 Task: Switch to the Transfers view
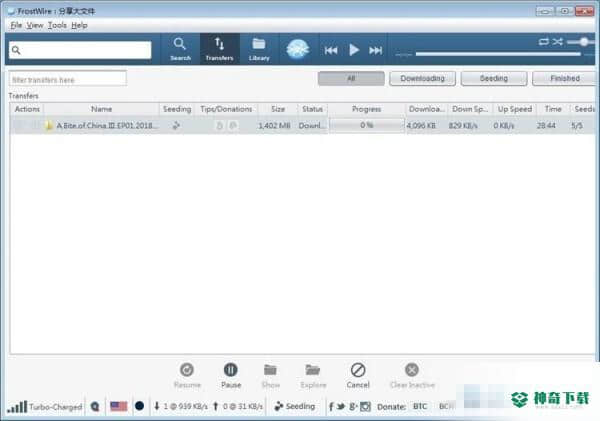[x=219, y=49]
